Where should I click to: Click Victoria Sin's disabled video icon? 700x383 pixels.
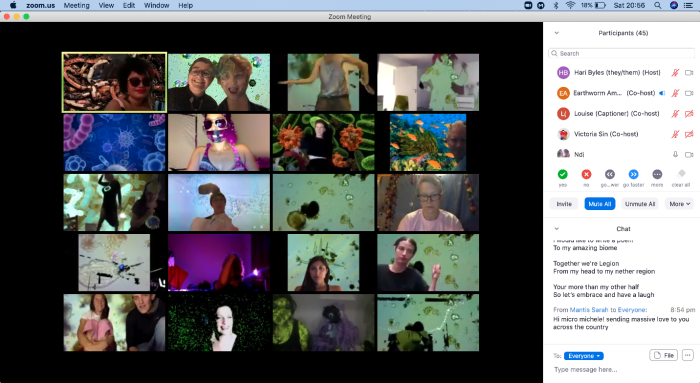(x=689, y=134)
